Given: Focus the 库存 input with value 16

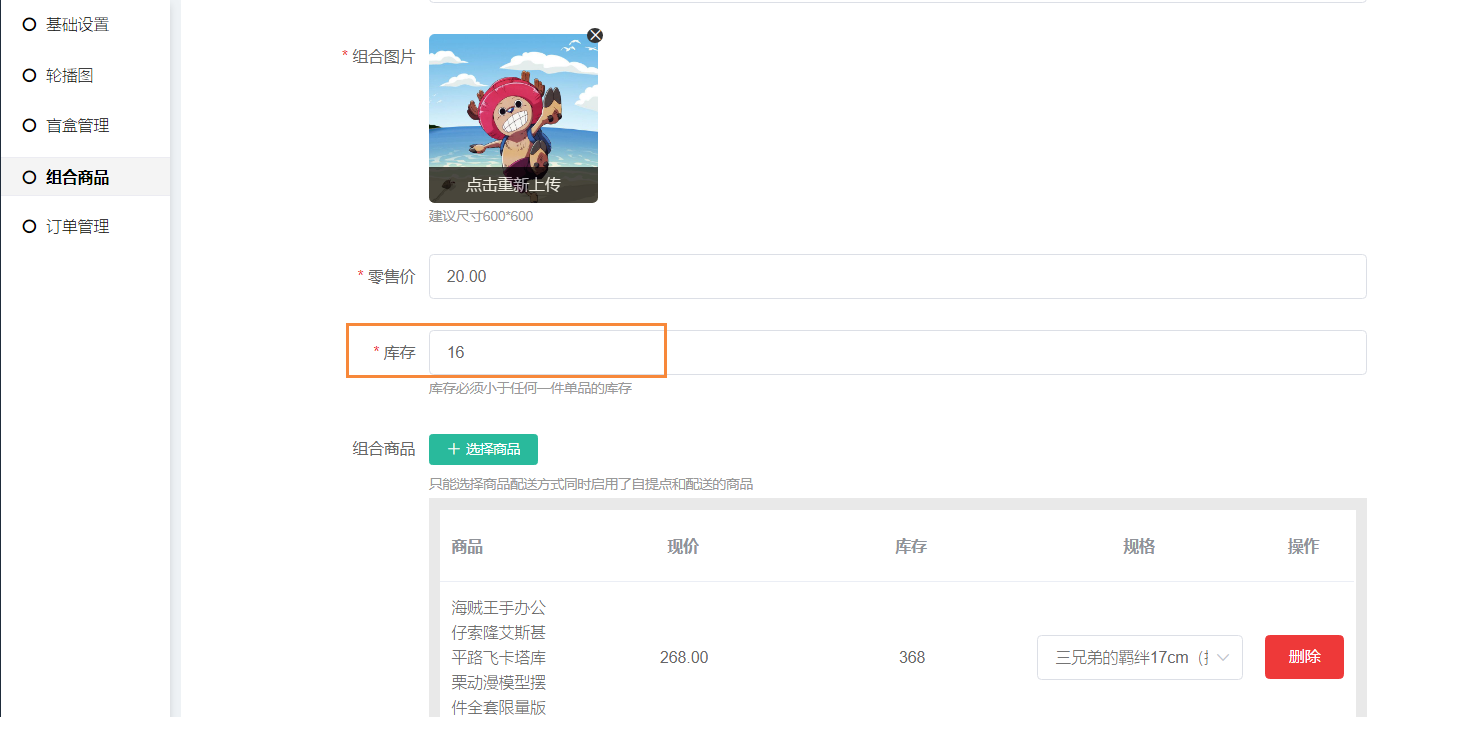Looking at the screenshot, I should [x=897, y=352].
